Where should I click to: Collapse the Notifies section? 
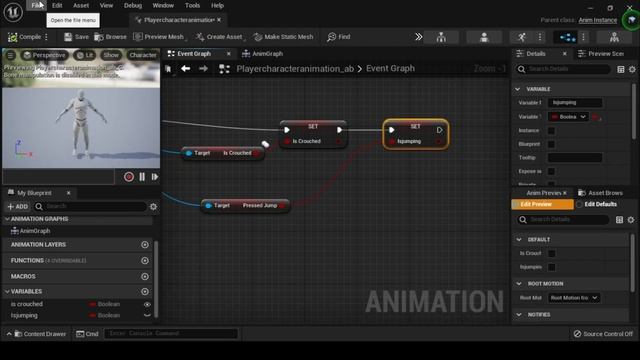pyautogui.click(x=519, y=315)
